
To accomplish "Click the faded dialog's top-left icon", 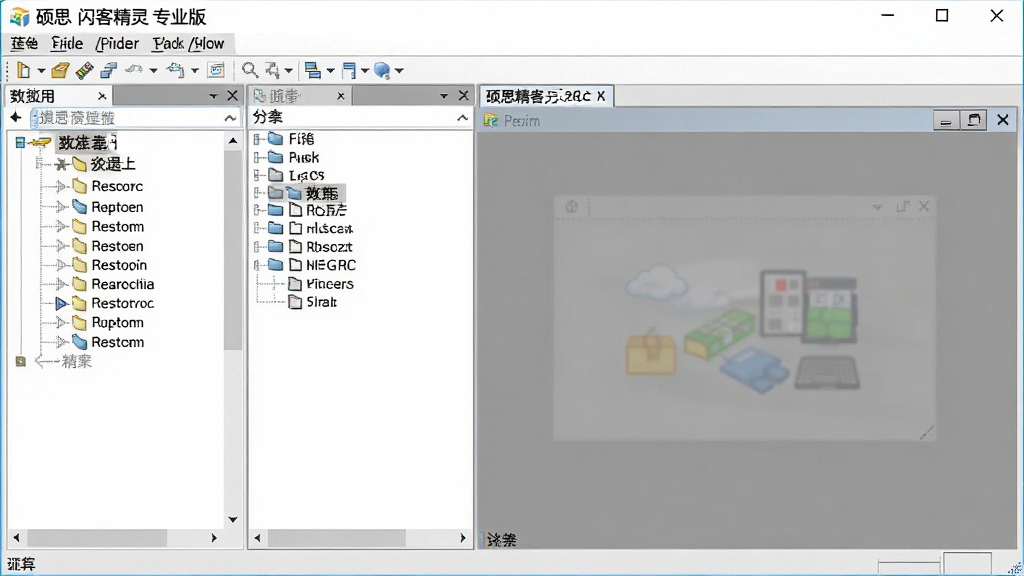I will point(571,206).
